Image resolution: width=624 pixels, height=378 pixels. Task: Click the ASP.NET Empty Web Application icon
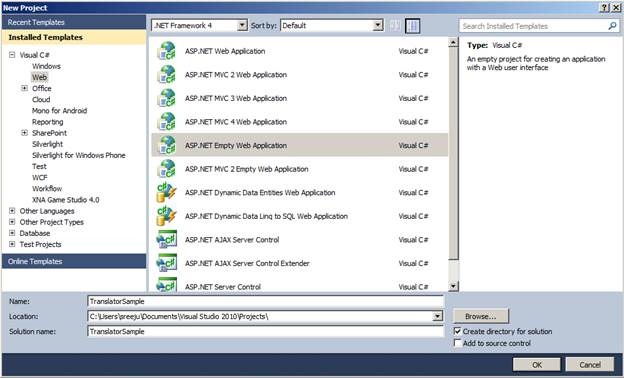point(167,145)
